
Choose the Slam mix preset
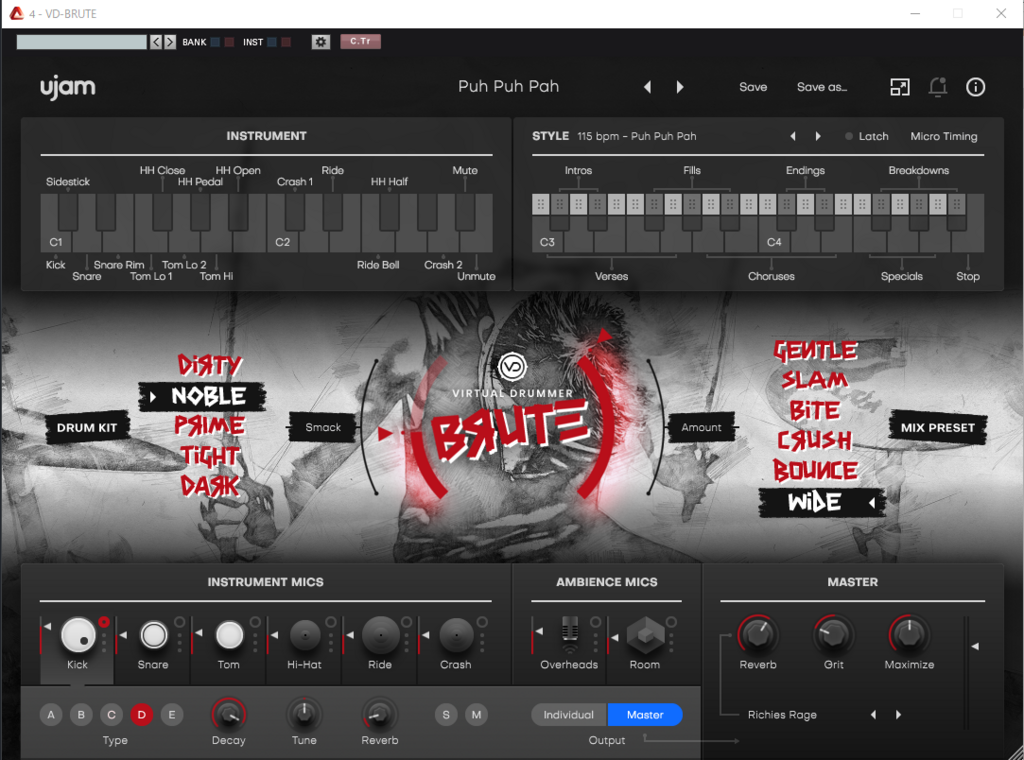[x=815, y=381]
